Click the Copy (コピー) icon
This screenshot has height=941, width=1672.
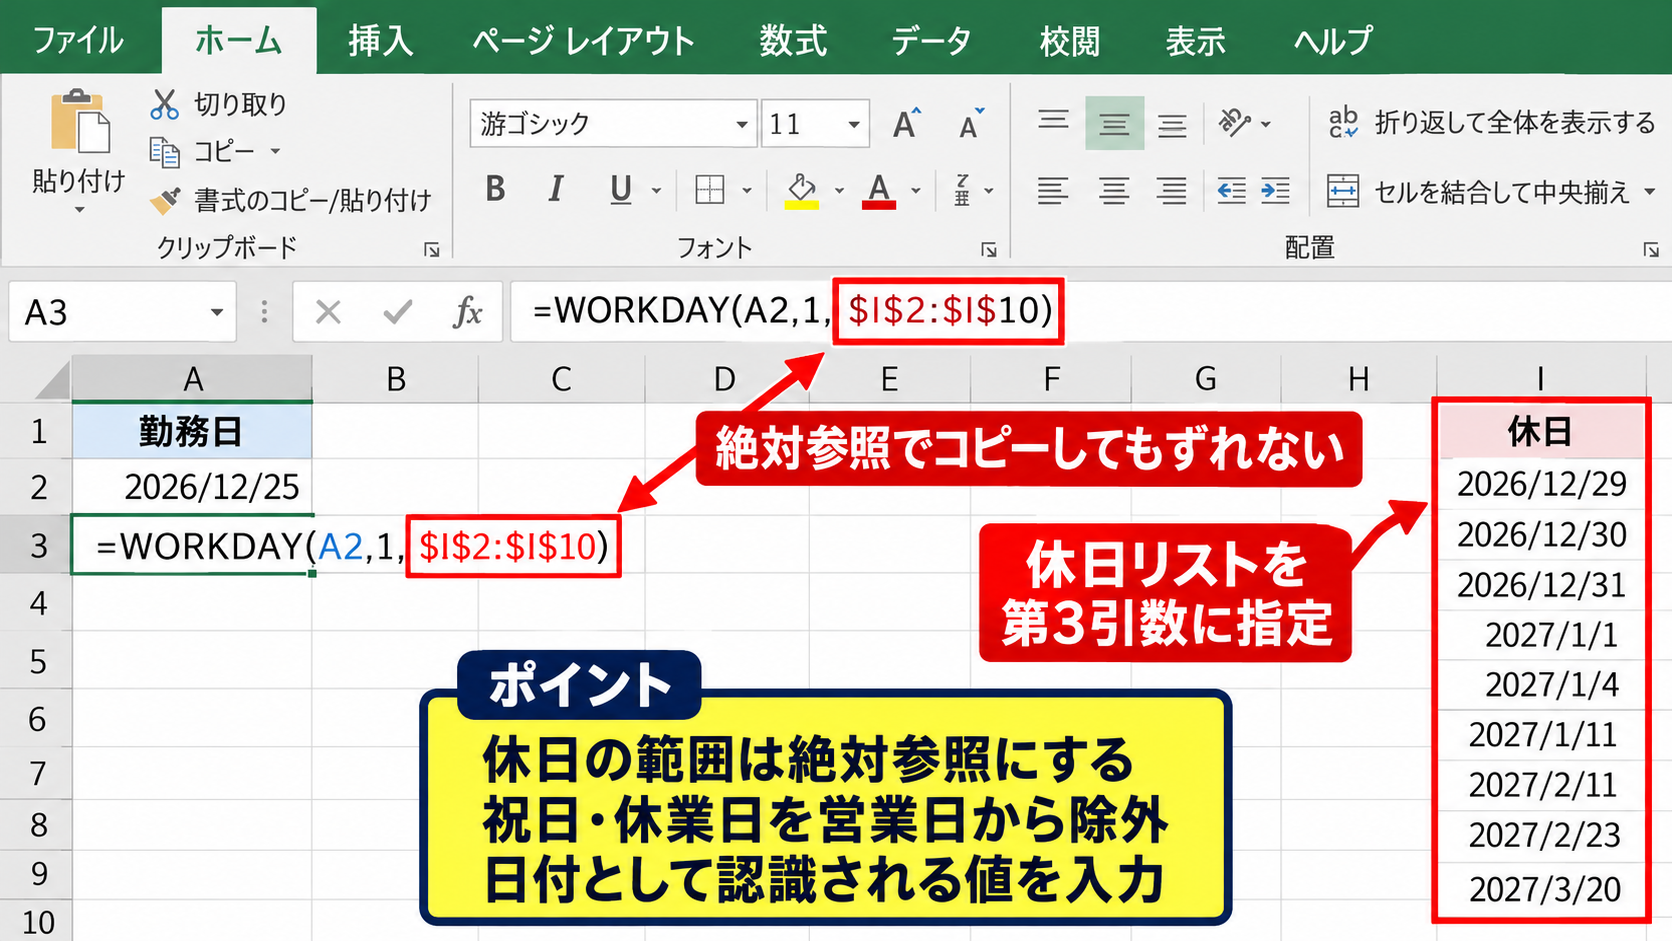[x=164, y=151]
